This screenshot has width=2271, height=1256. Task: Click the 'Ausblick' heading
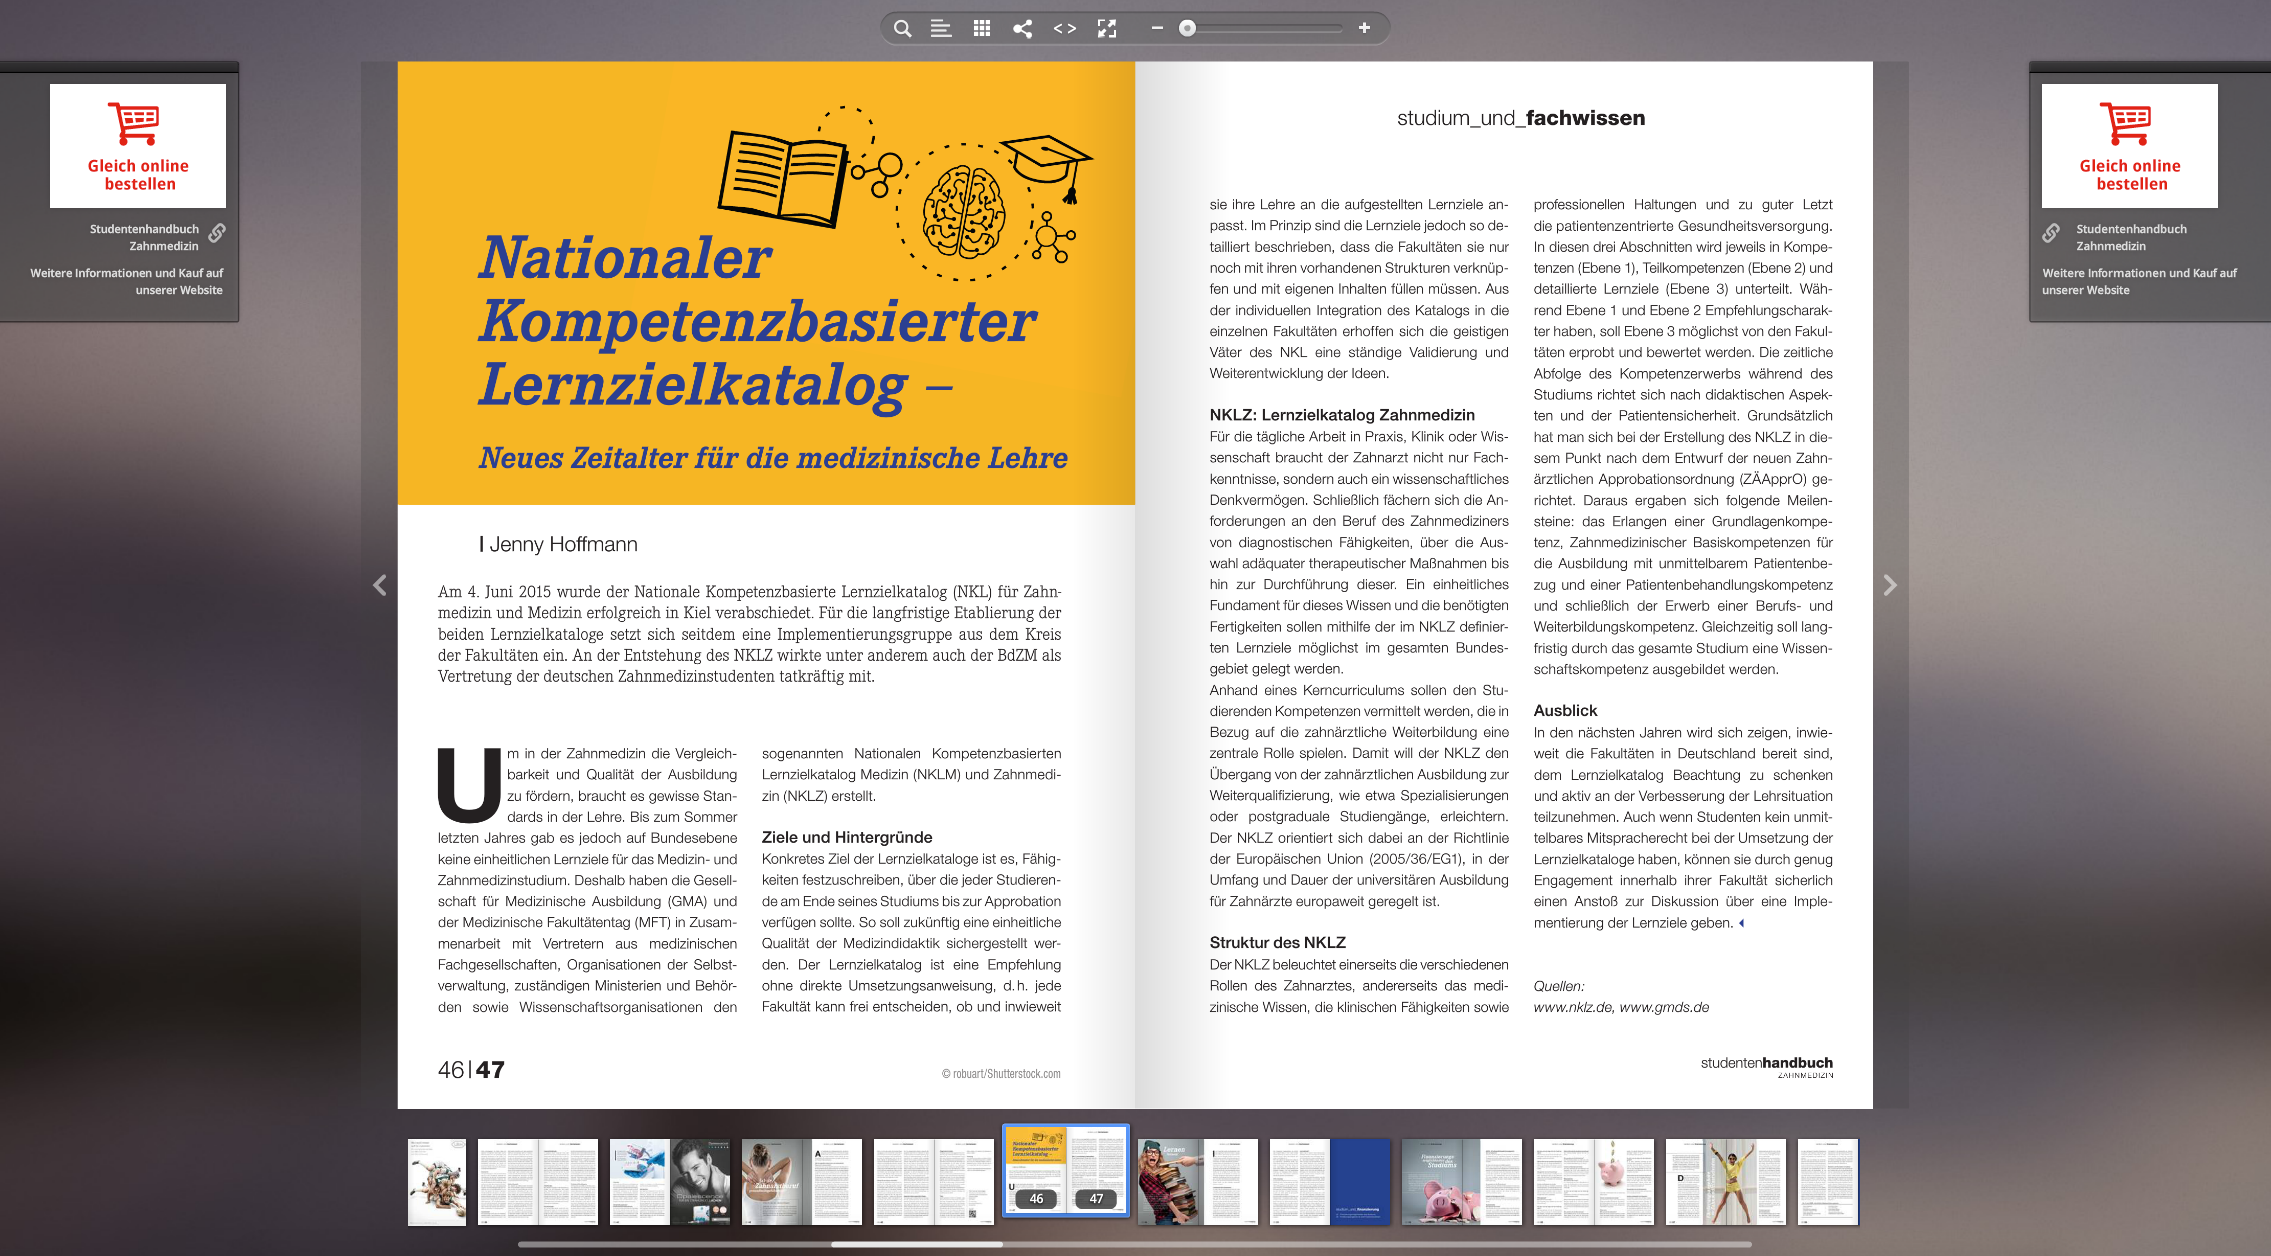1565,711
